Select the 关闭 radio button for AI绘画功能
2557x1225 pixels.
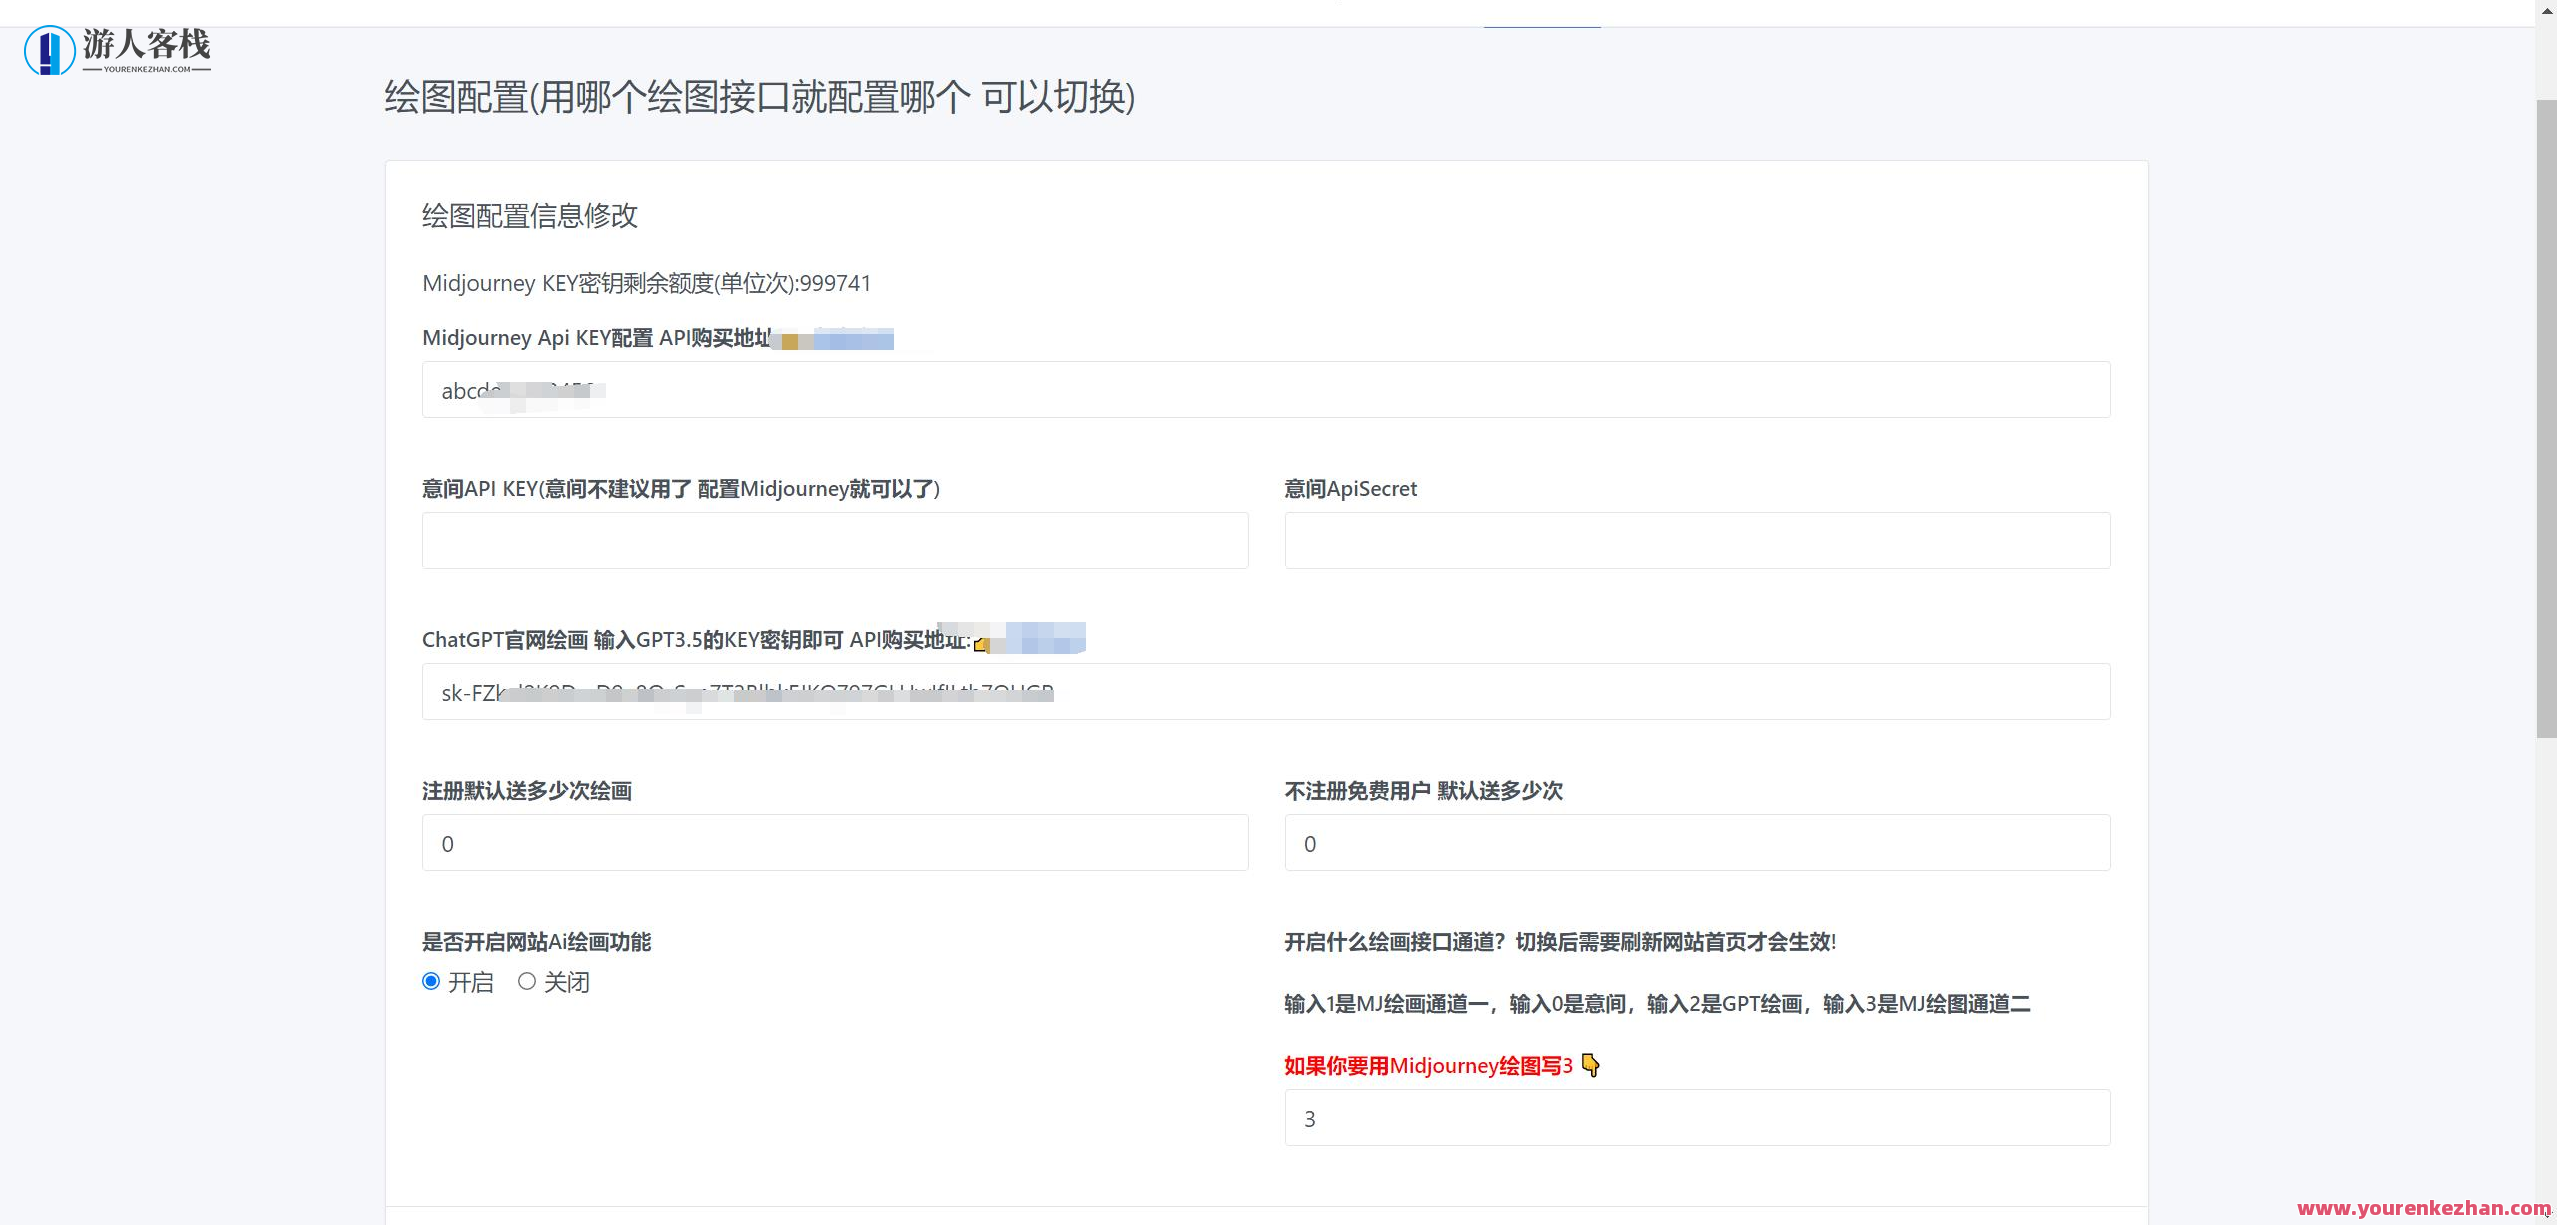(528, 981)
